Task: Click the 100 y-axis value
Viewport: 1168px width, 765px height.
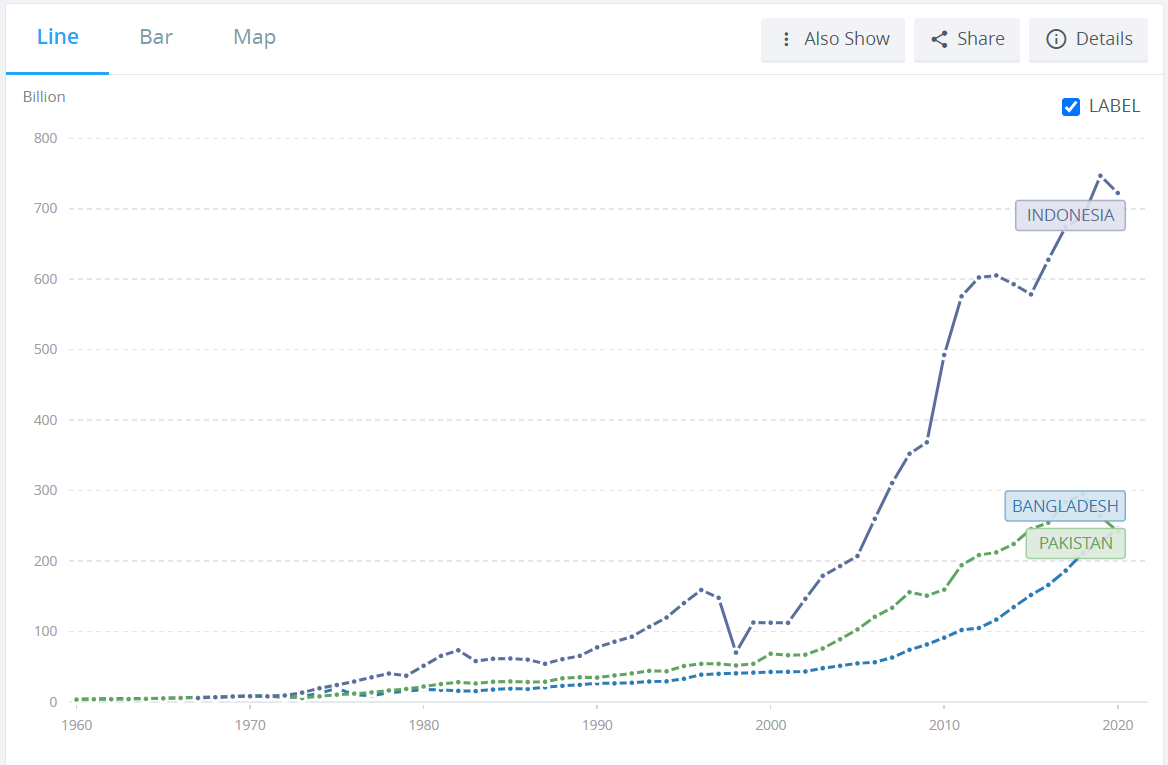Action: pos(45,631)
